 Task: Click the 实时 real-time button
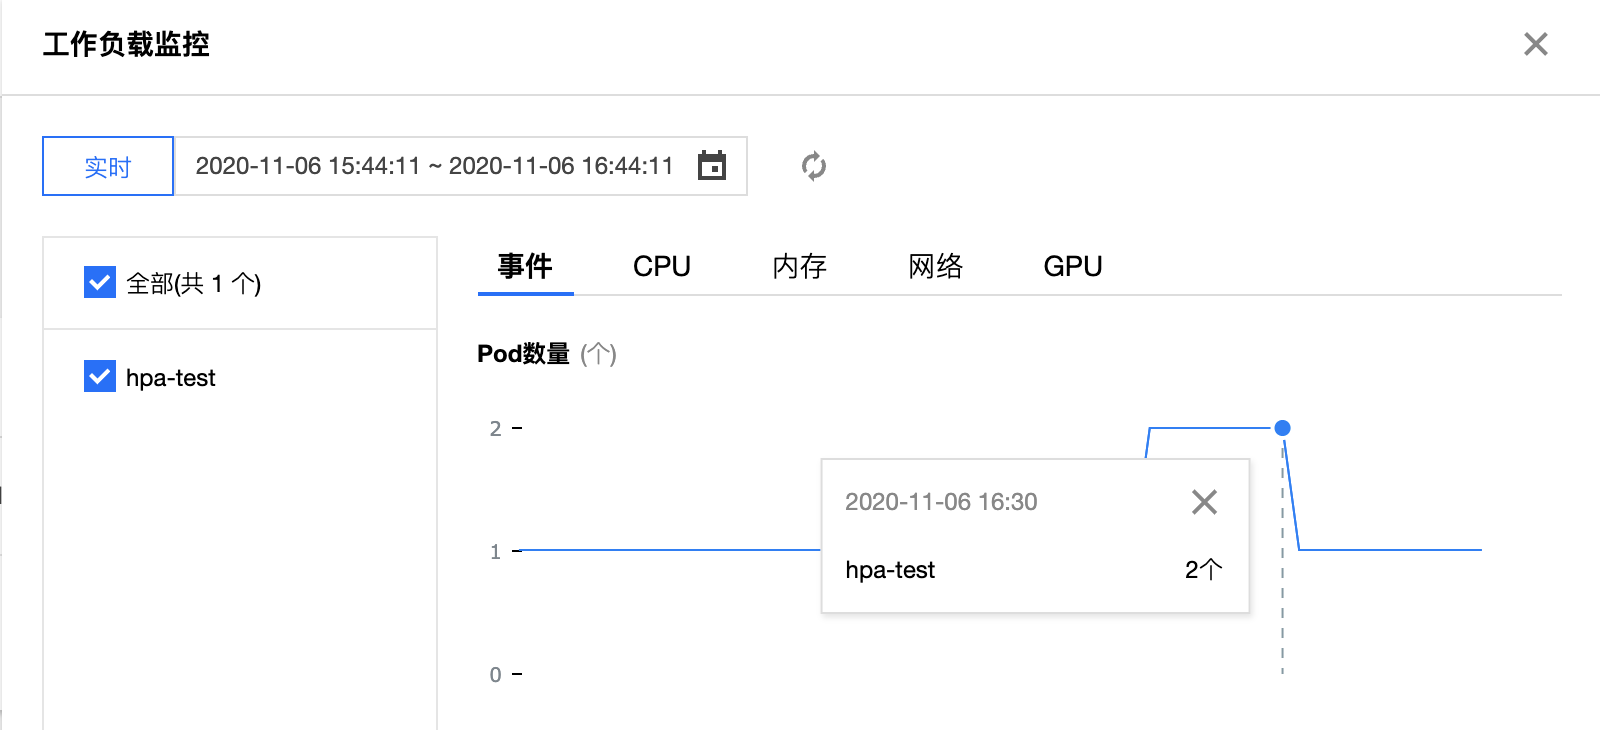pyautogui.click(x=108, y=166)
